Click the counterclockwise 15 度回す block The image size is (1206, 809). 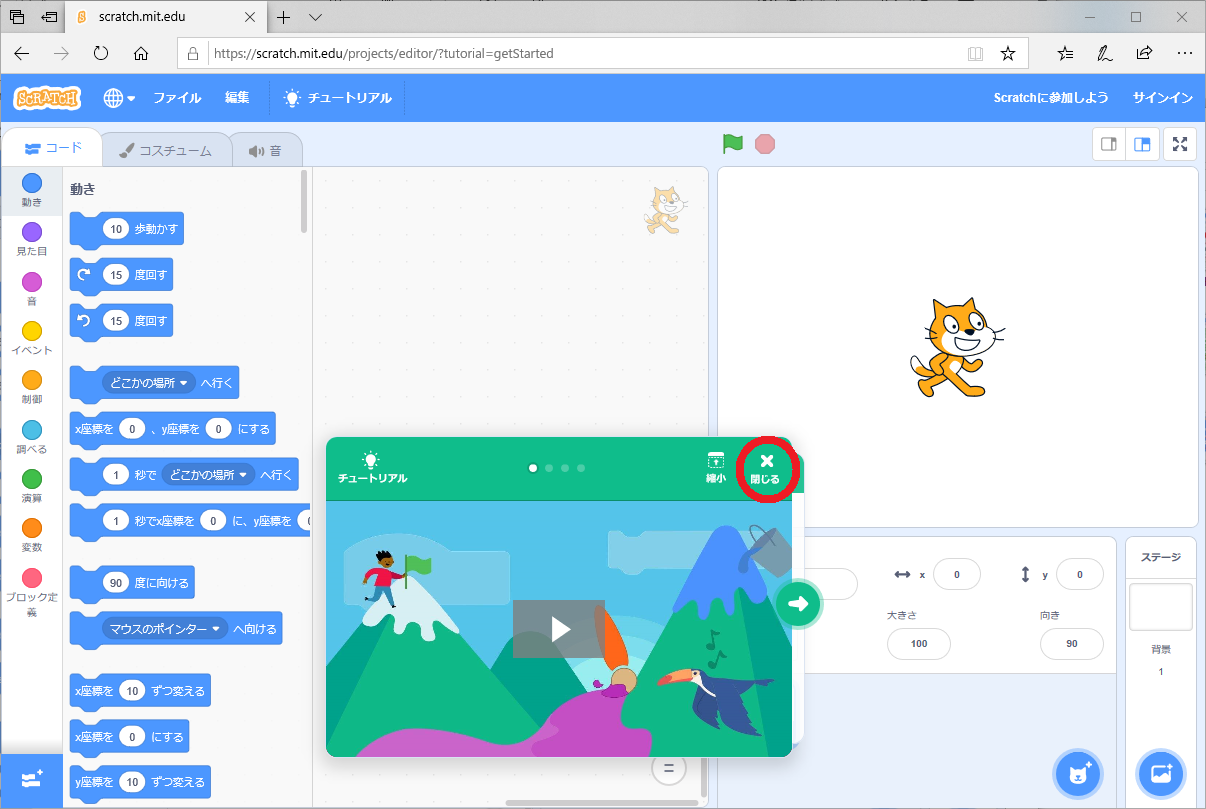(x=121, y=321)
